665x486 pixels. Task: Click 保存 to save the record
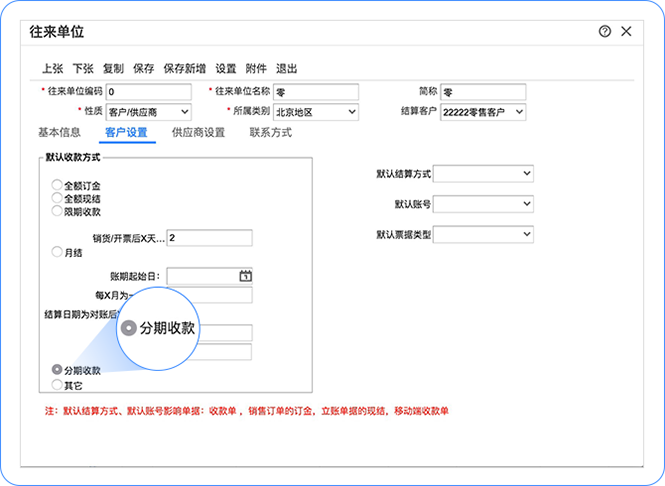144,68
